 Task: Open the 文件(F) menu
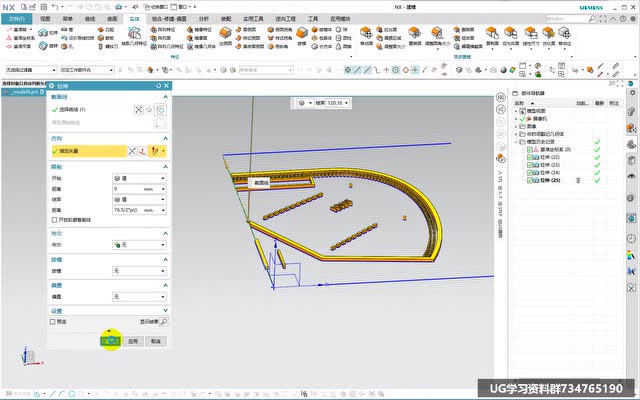[x=18, y=18]
